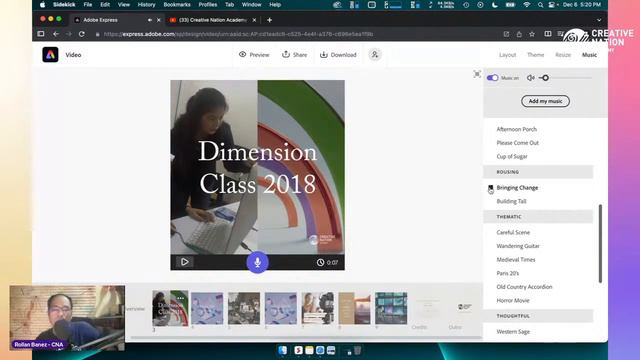Open a new browser tab
This screenshot has height=360, width=640.
[269, 20]
